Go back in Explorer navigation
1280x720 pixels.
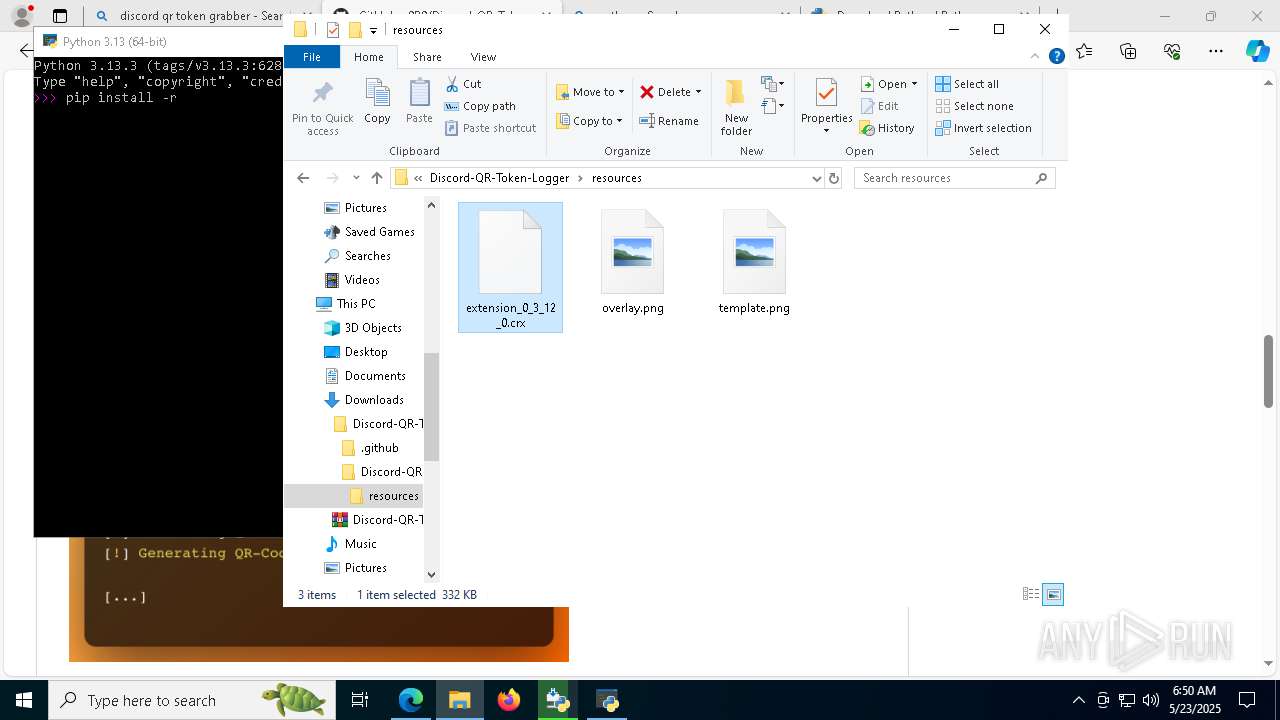pos(303,178)
